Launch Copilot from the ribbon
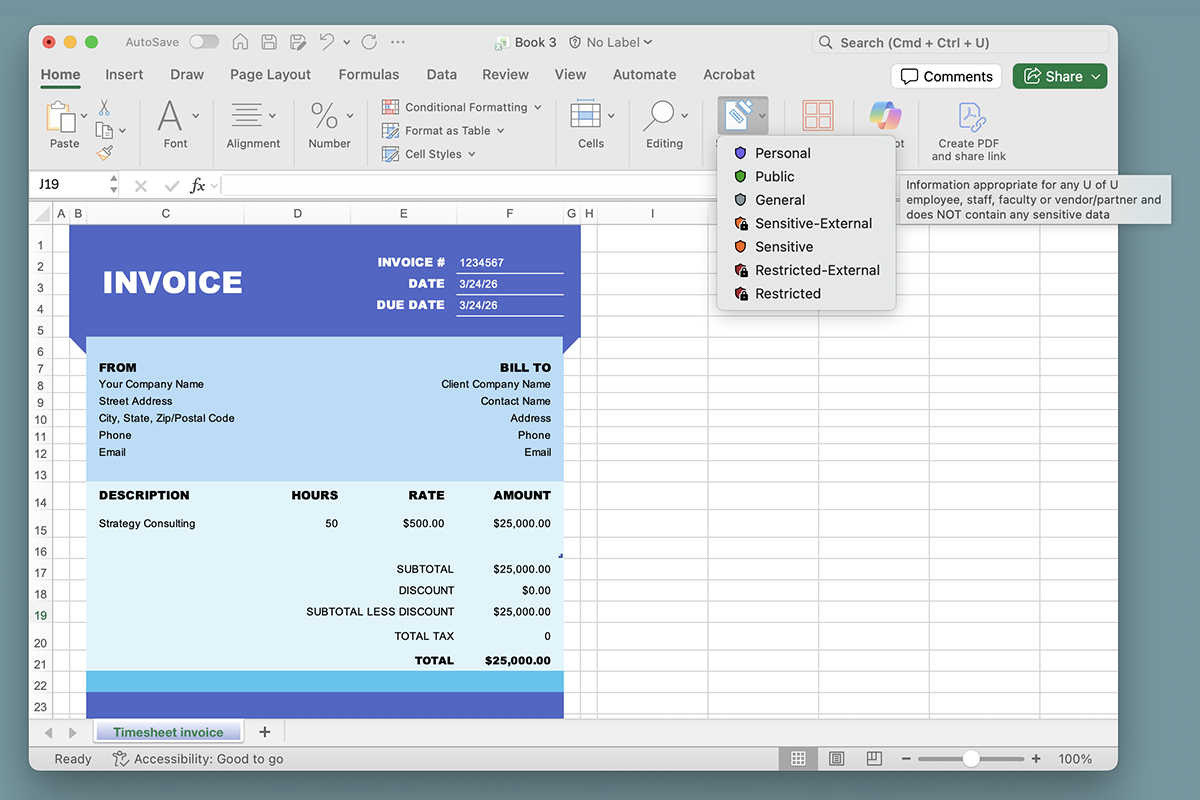This screenshot has width=1200, height=800. tap(884, 115)
